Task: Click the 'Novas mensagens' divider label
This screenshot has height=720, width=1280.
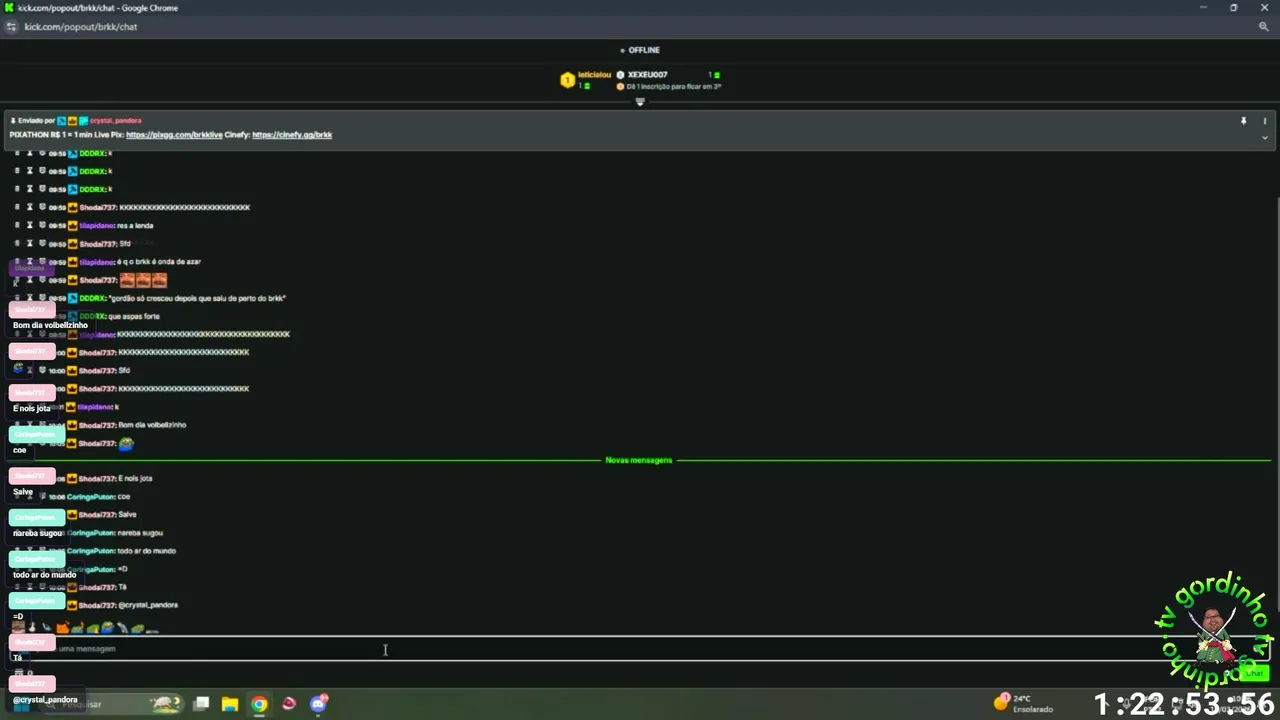Action: [x=639, y=460]
